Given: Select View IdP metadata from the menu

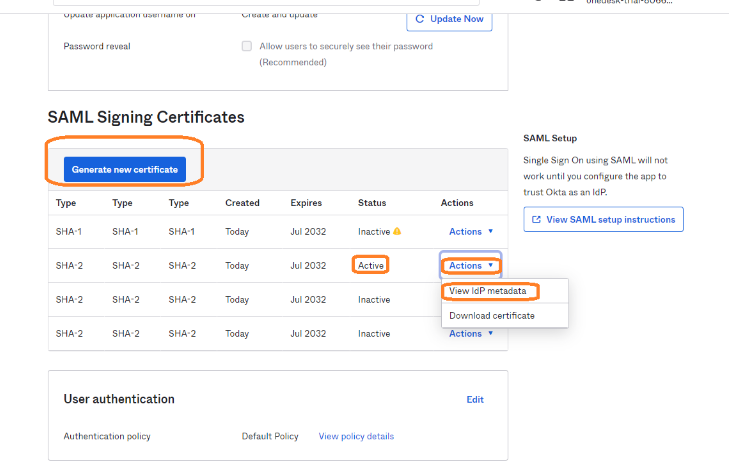Looking at the screenshot, I should tap(490, 291).
